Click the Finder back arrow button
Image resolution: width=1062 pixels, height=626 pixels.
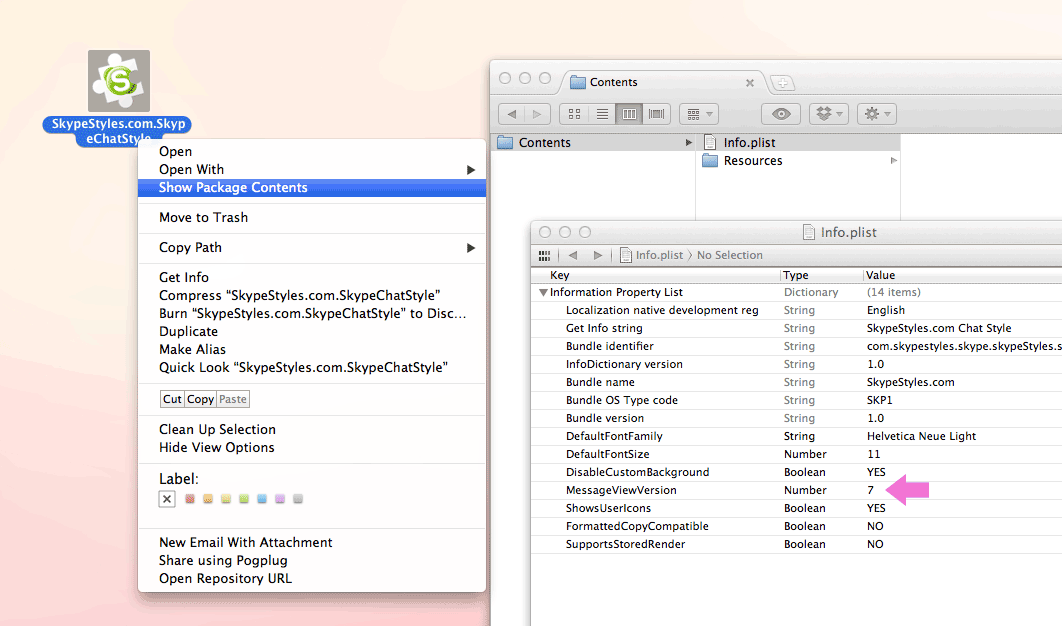tap(511, 114)
